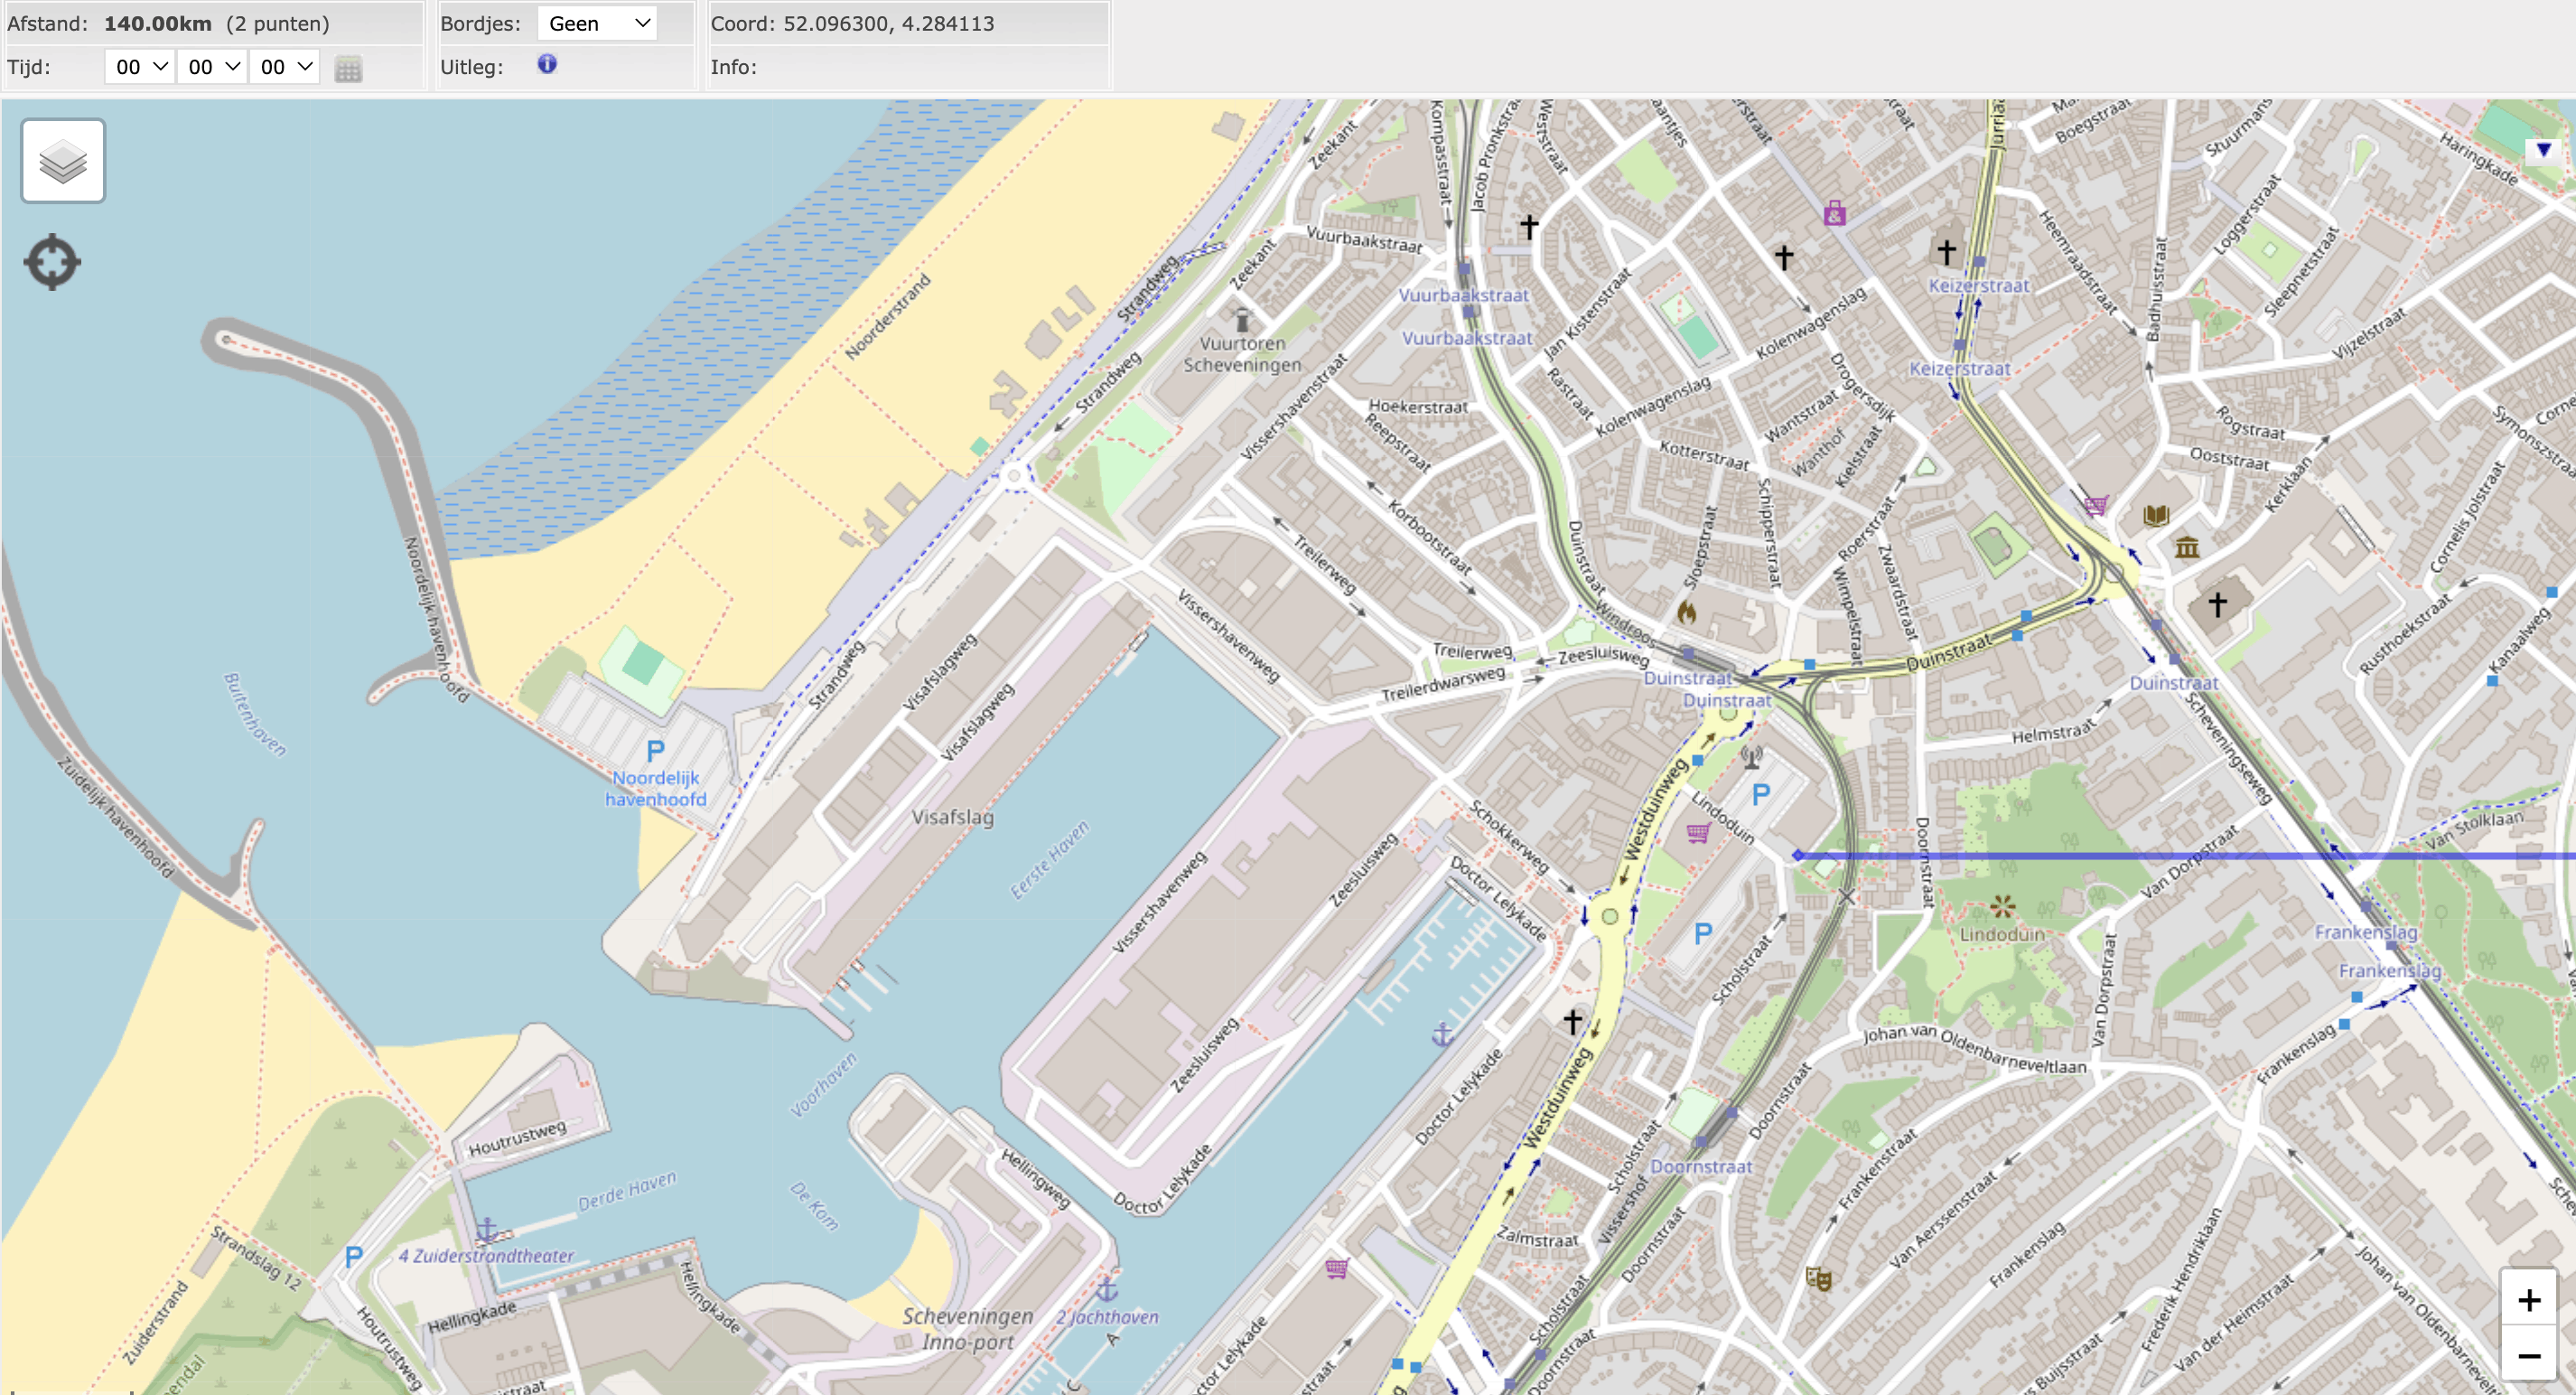Click the locate-me crosshair icon
The image size is (2576, 1395).
coord(52,263)
